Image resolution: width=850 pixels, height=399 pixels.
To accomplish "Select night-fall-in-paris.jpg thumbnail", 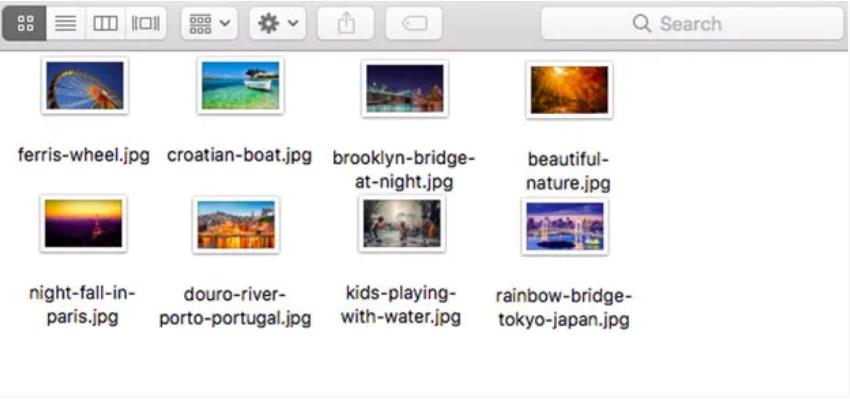I will pos(83,223).
